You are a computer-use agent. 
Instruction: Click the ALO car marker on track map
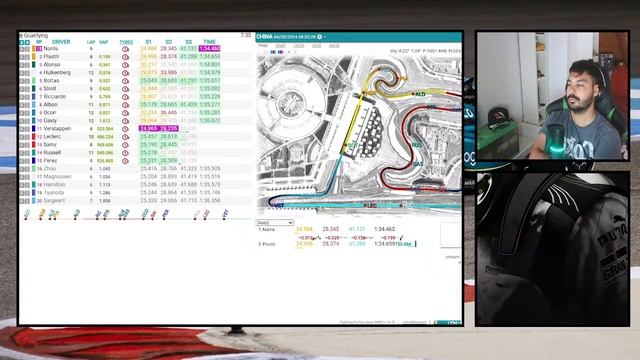pos(419,94)
